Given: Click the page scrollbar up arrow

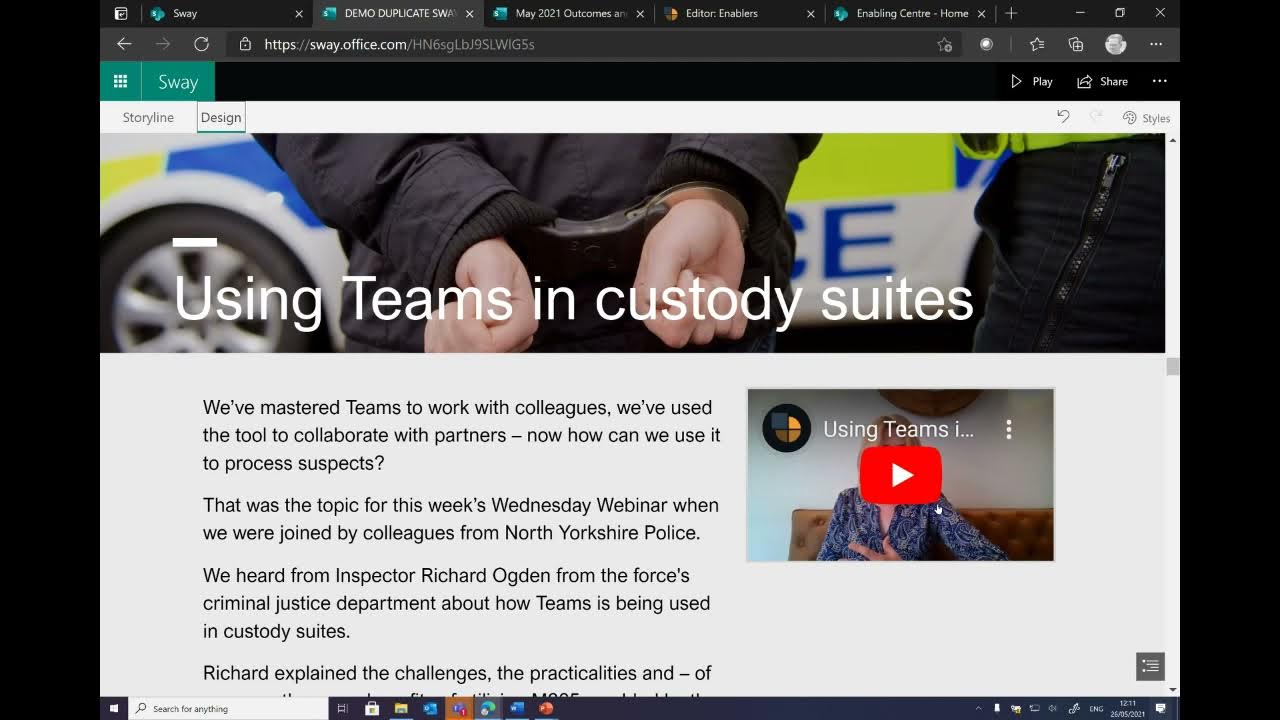Looking at the screenshot, I should coord(1173,140).
